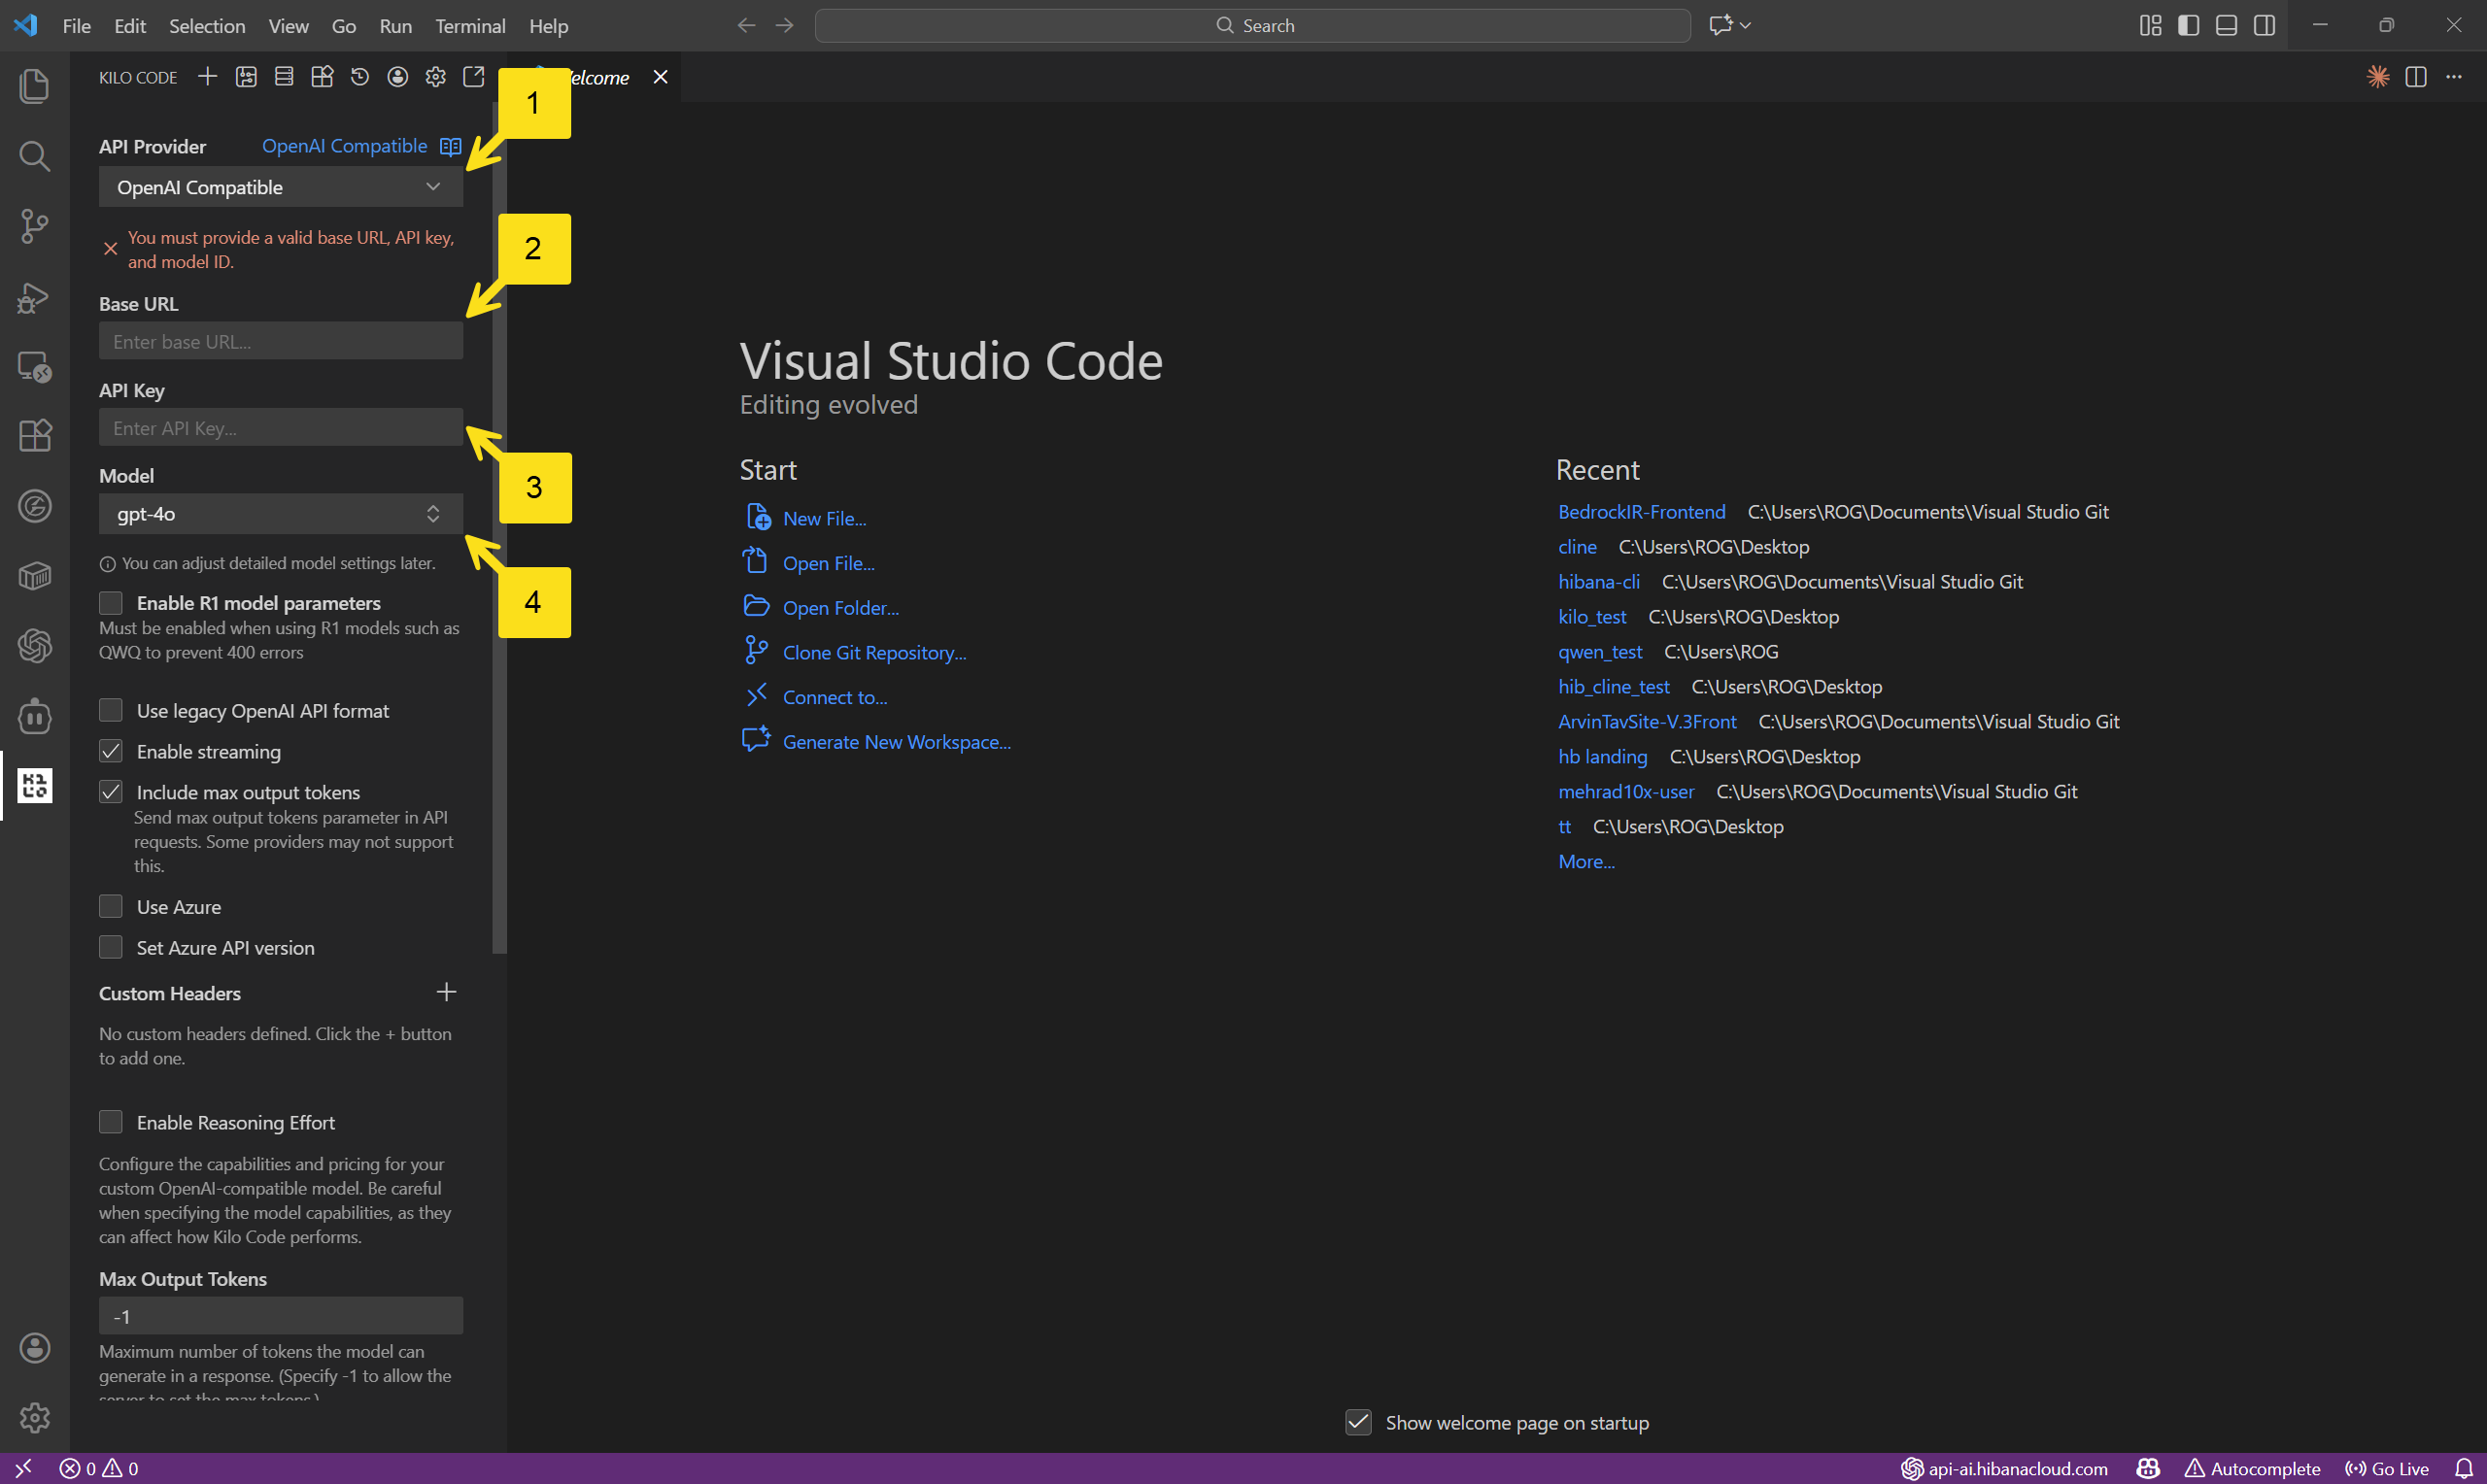This screenshot has width=2487, height=1484.
Task: Split the editor to the right
Action: point(2416,77)
